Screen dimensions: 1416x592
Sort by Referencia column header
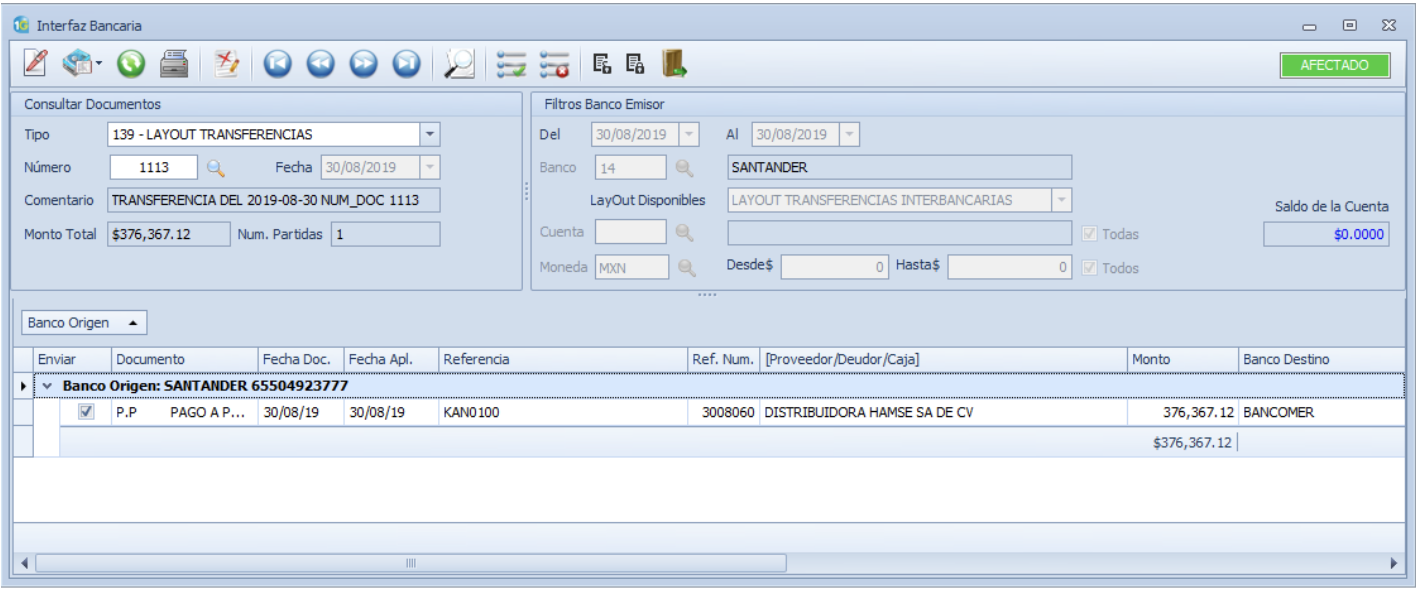[562, 359]
